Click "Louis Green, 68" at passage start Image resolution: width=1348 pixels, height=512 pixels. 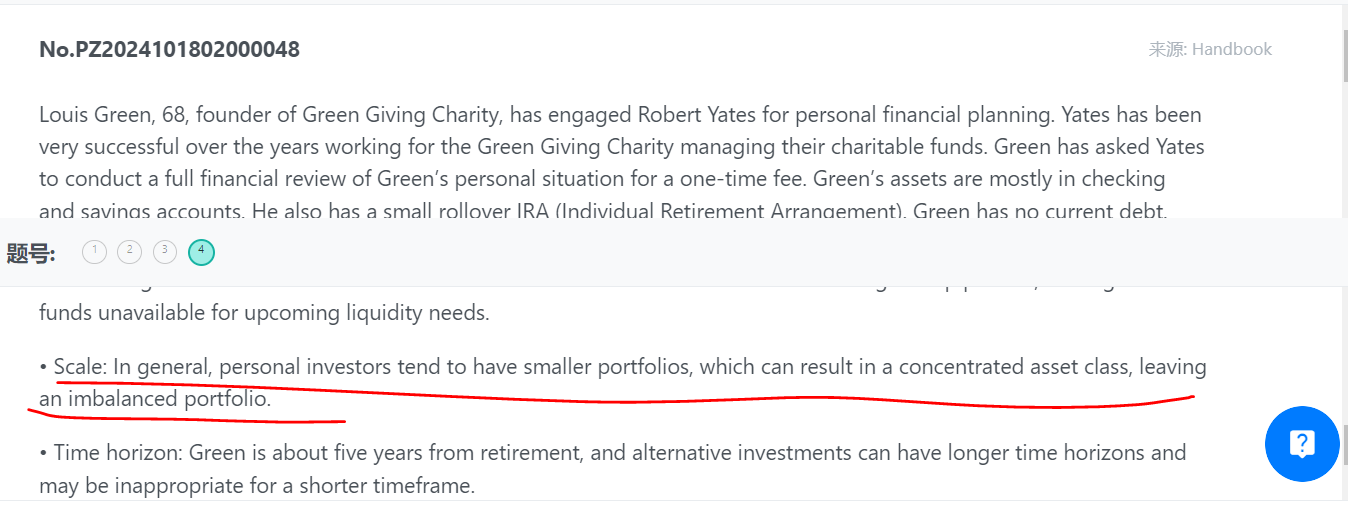105,114
